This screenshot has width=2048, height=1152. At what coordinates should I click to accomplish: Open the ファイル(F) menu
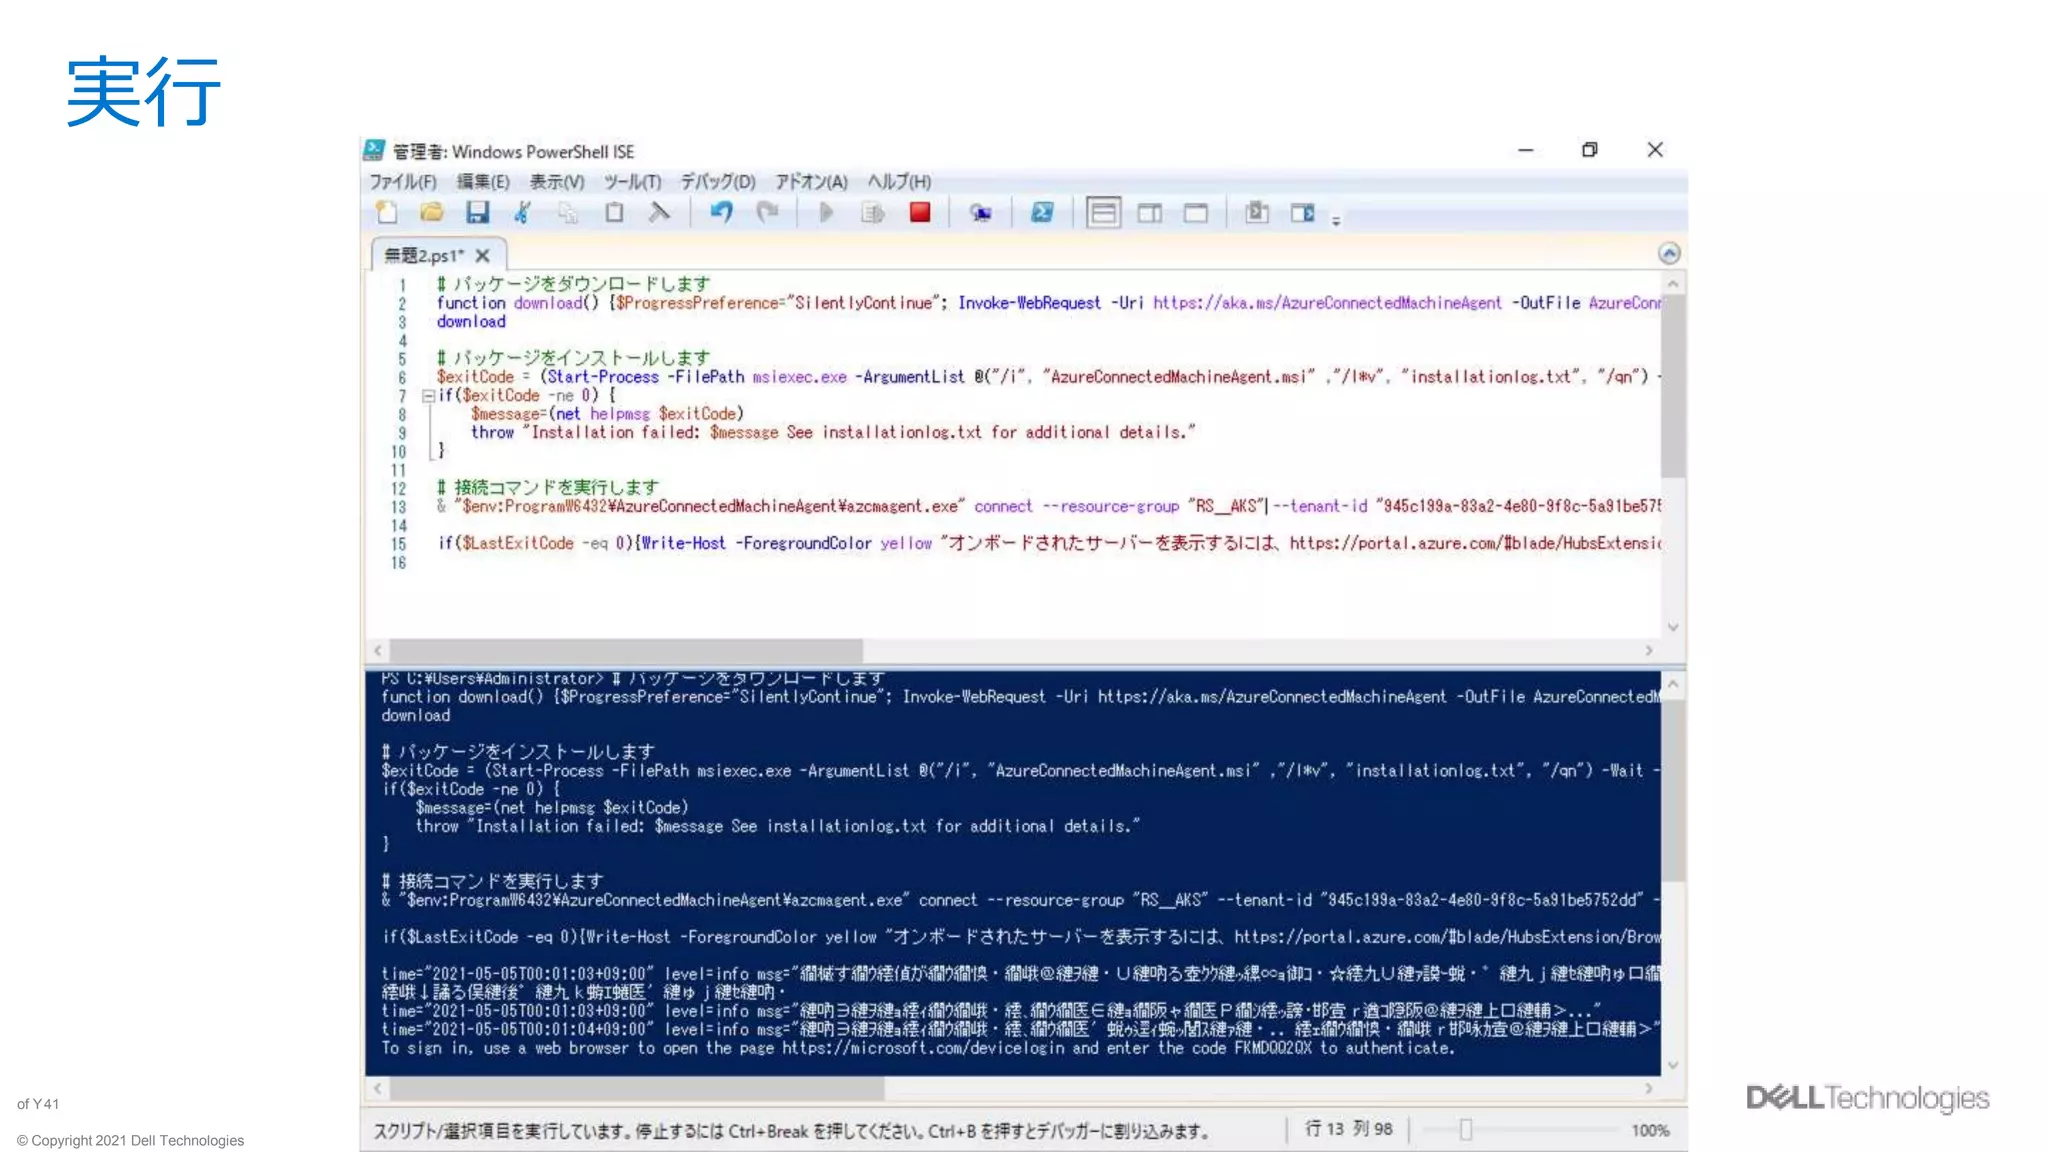[403, 182]
